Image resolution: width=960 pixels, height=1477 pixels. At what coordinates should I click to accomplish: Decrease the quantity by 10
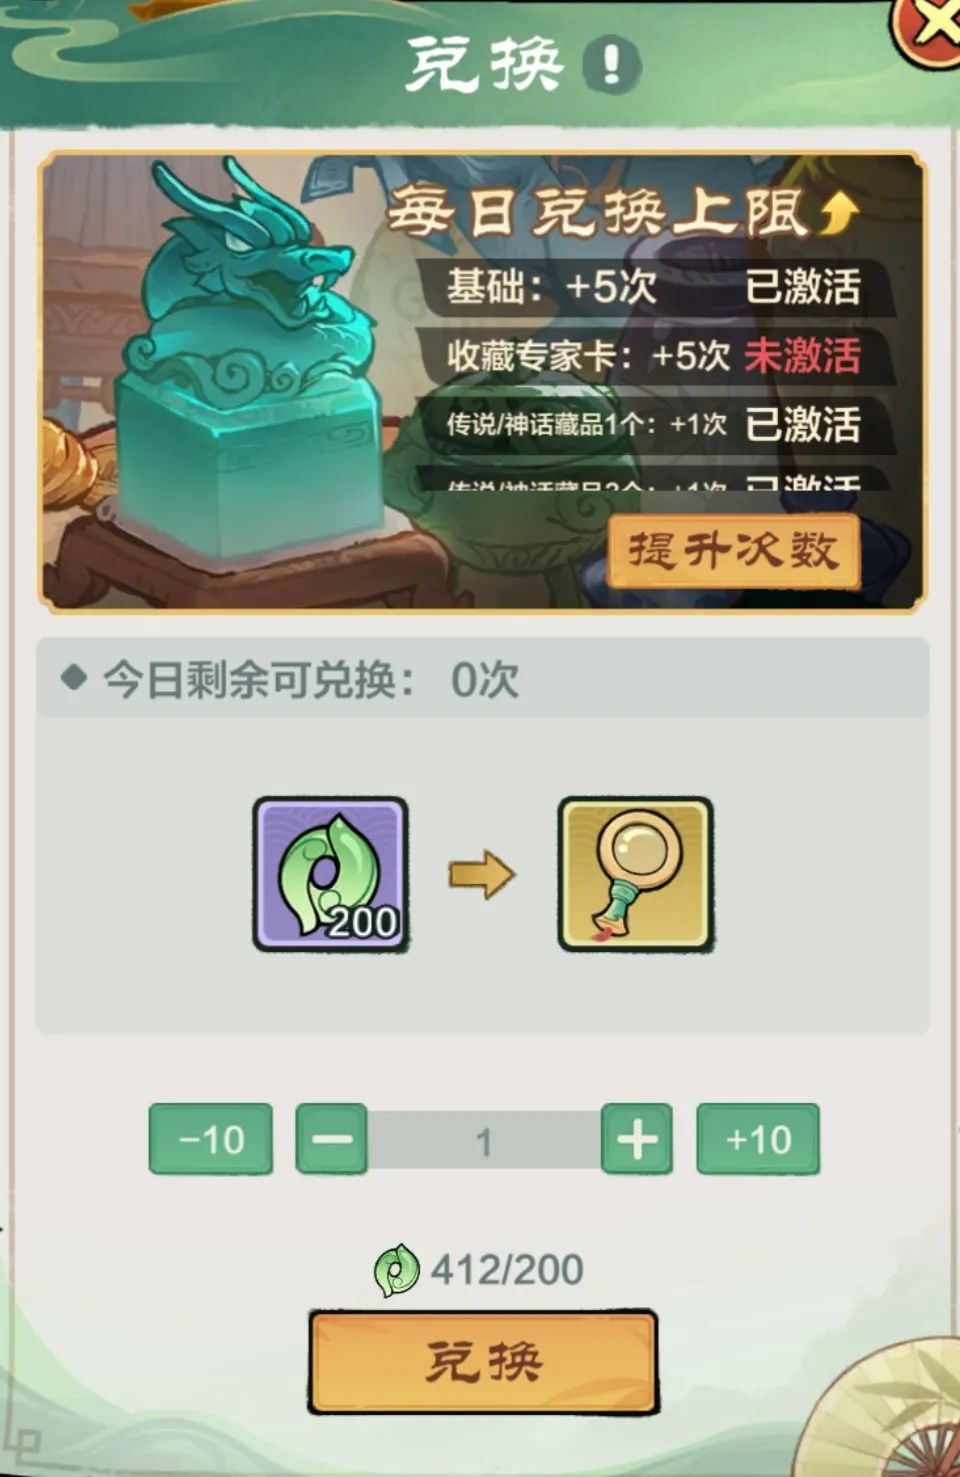click(x=211, y=1139)
